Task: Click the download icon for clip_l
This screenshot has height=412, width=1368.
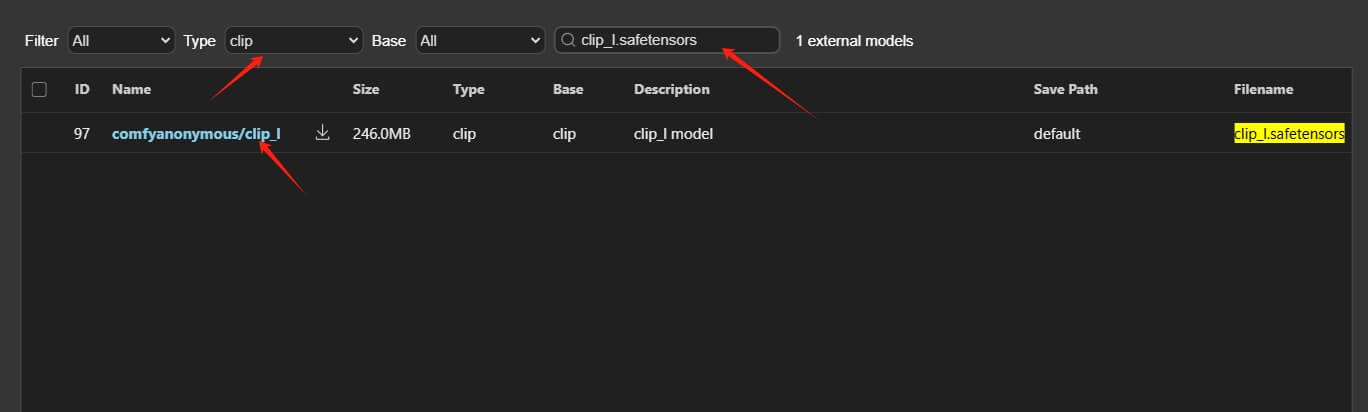Action: click(322, 133)
